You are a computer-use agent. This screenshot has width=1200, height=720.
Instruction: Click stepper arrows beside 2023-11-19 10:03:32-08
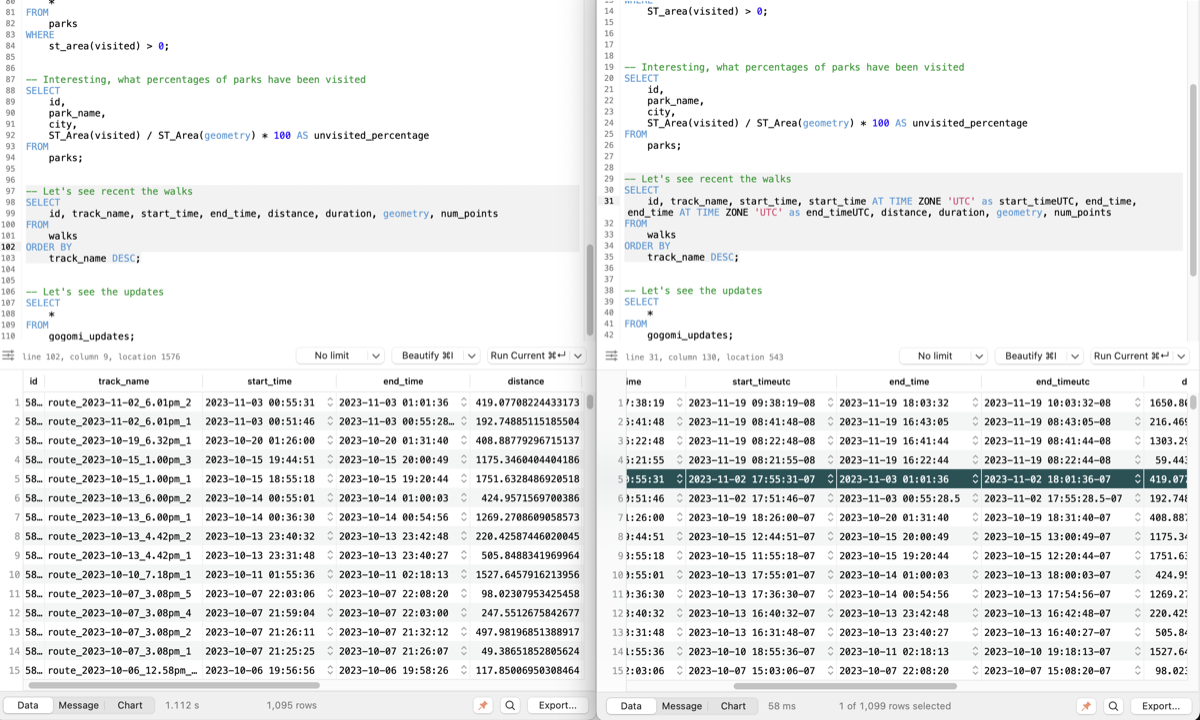[1137, 402]
